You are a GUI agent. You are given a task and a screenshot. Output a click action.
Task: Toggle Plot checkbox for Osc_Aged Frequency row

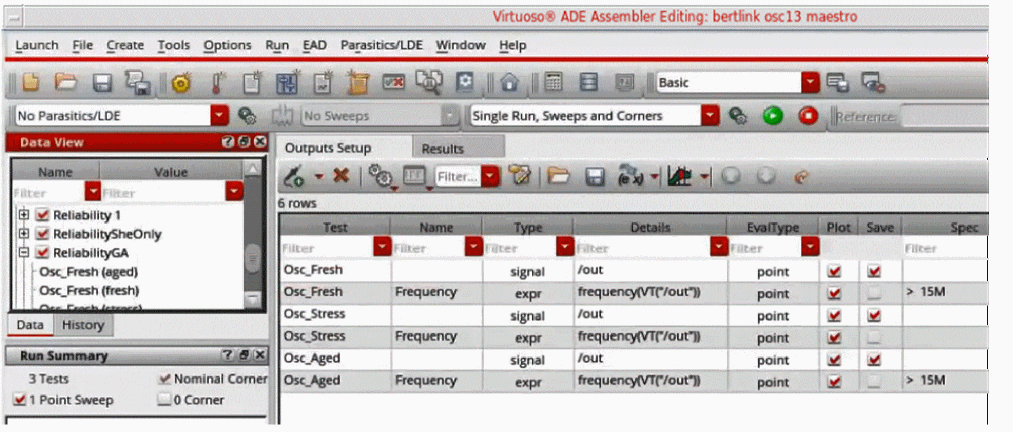pyautogui.click(x=834, y=382)
